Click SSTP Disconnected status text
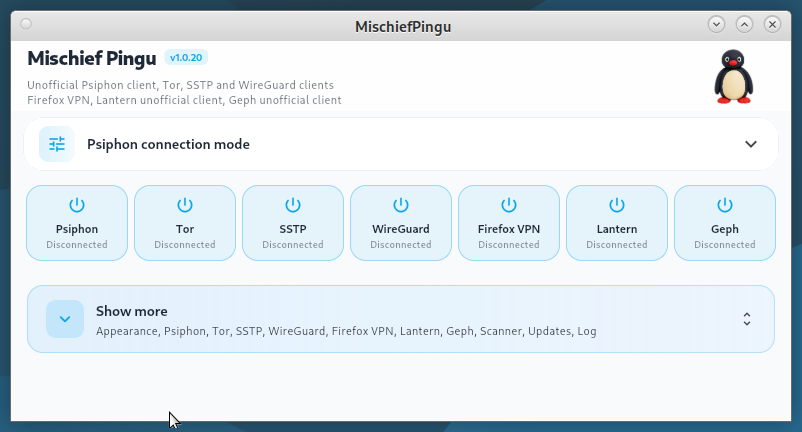Viewport: 802px width, 432px height. (x=293, y=244)
